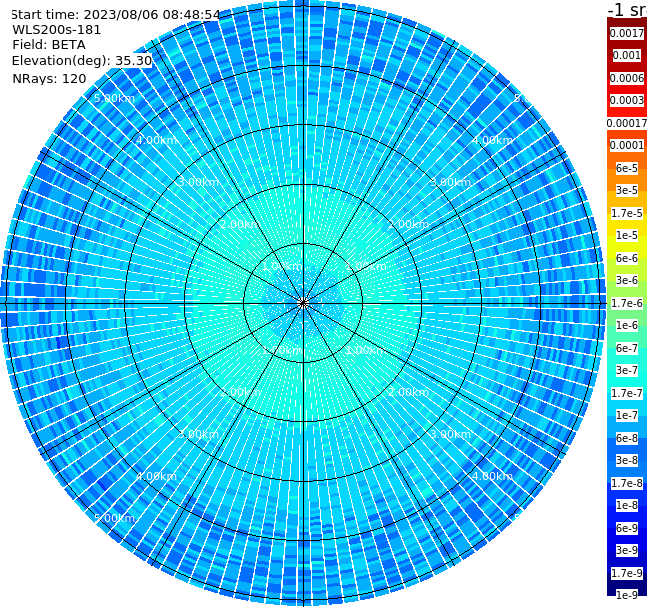Click the lower-right 2.00km ring label
The image size is (647, 607).
click(408, 392)
